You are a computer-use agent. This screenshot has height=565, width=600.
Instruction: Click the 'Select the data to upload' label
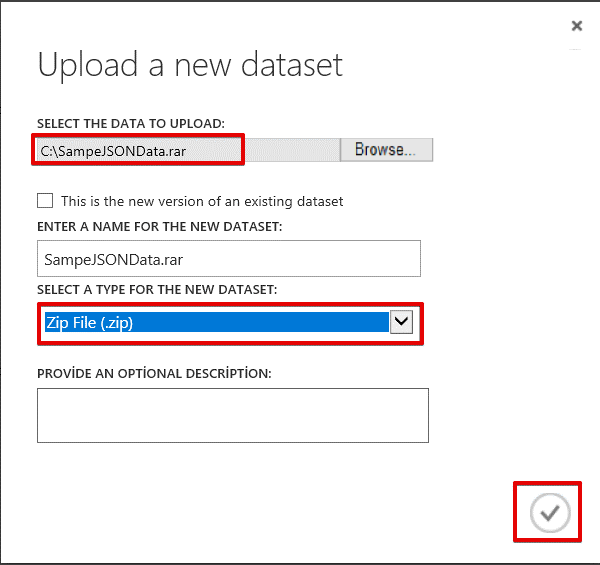(x=131, y=123)
